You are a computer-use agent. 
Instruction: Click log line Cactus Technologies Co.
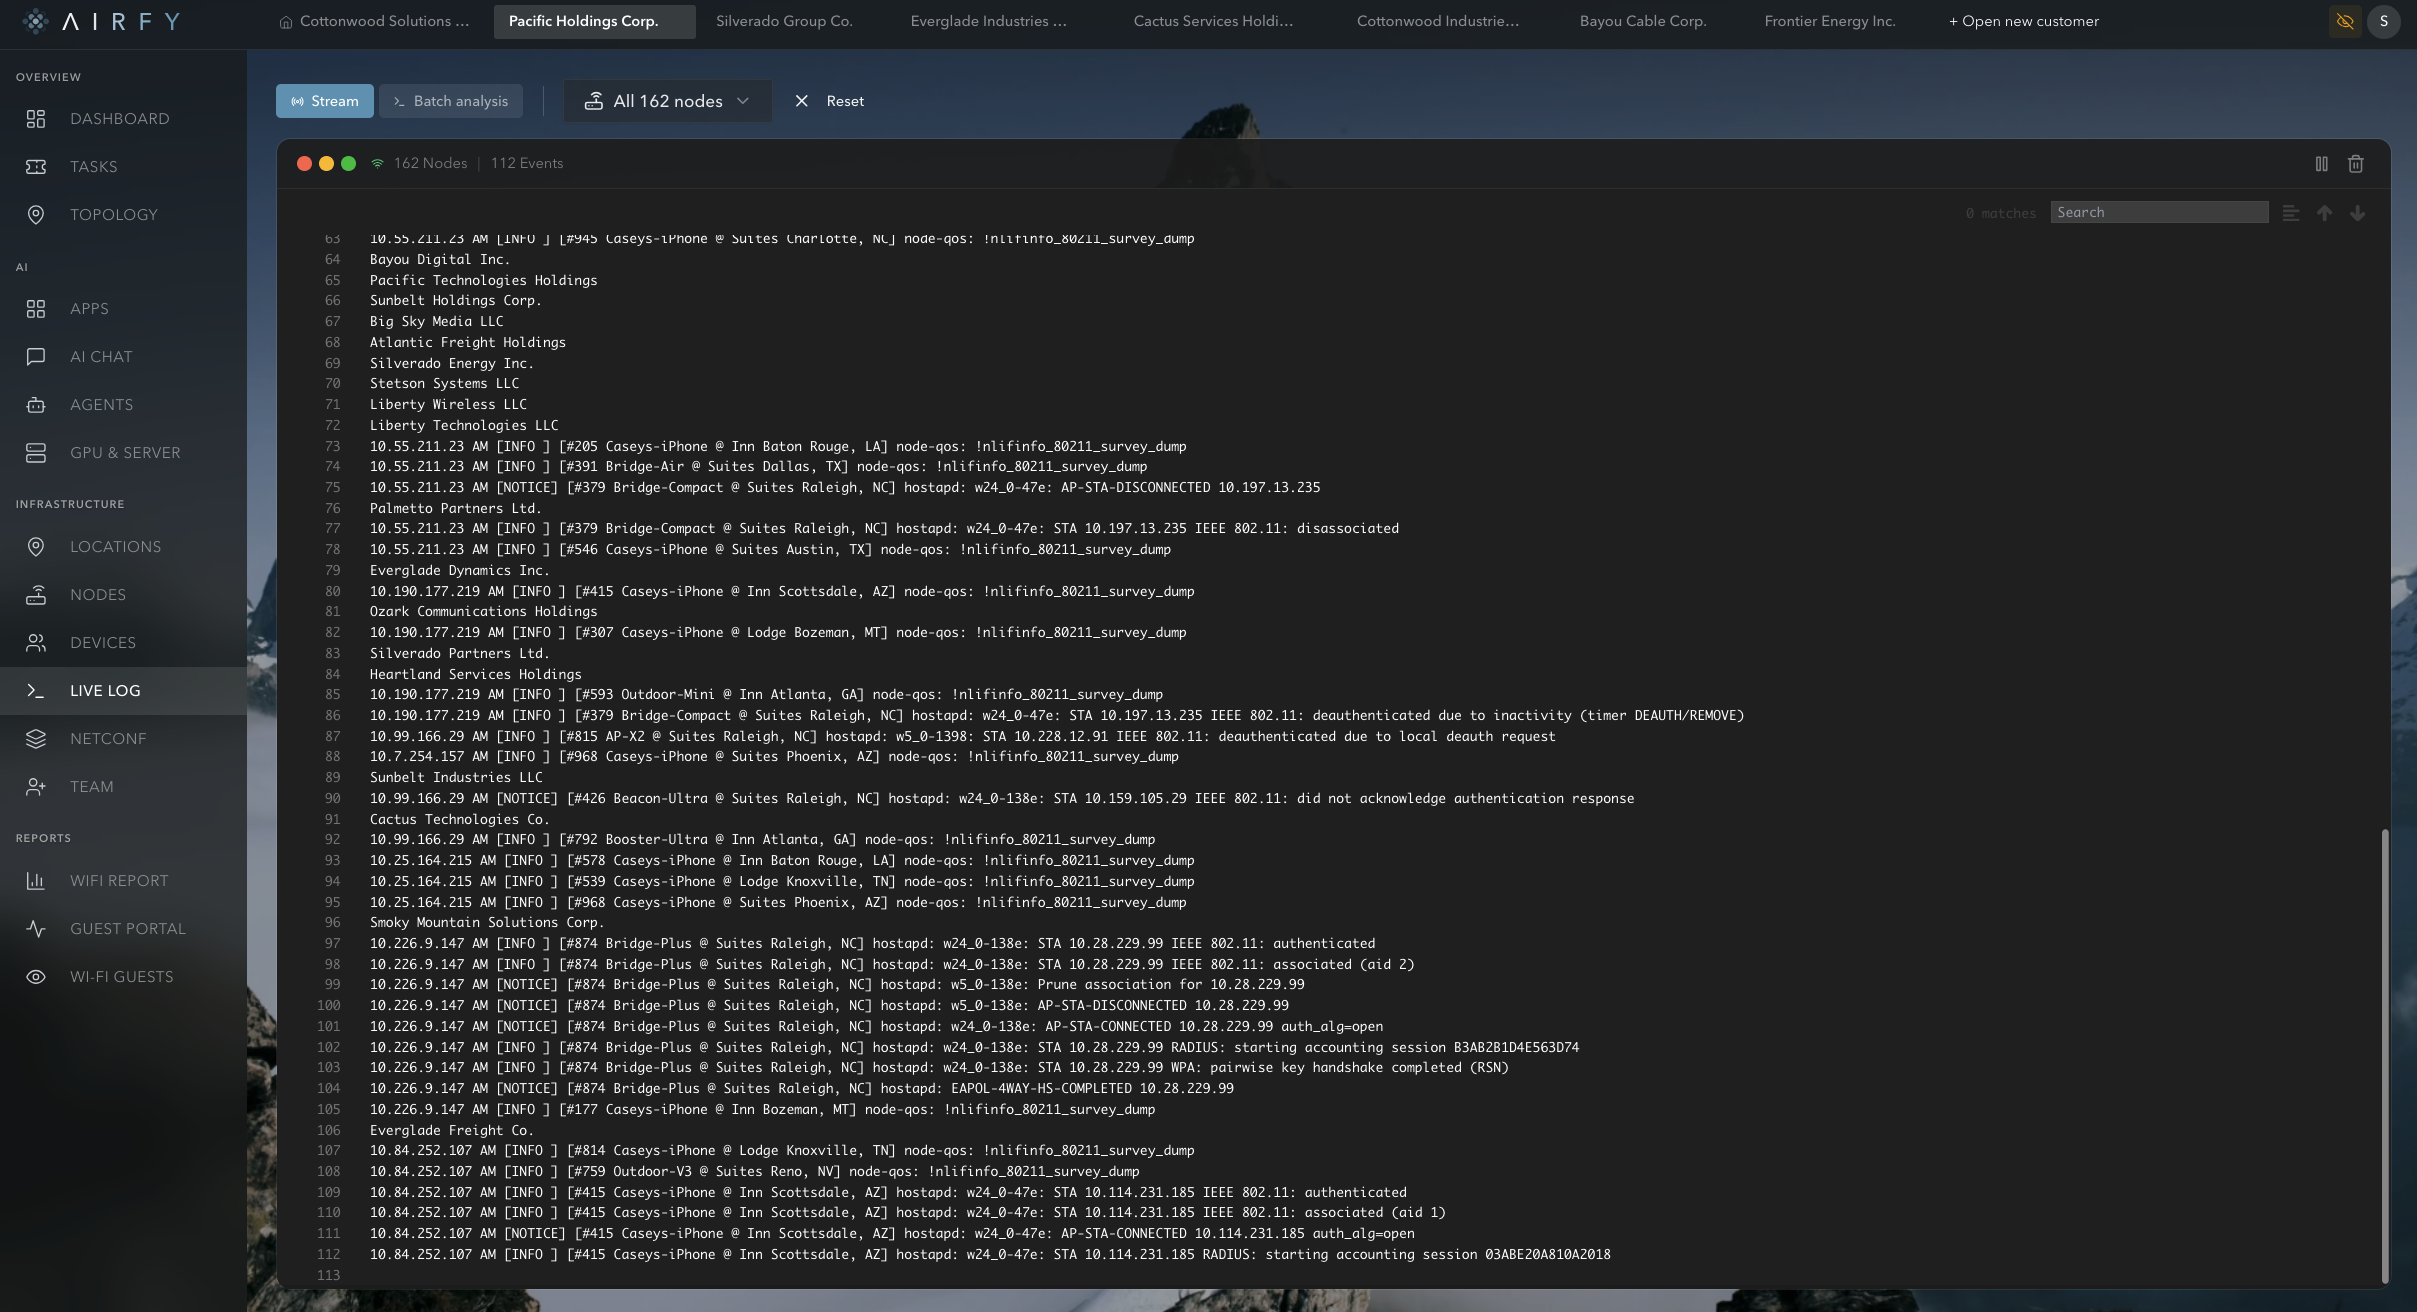click(459, 819)
